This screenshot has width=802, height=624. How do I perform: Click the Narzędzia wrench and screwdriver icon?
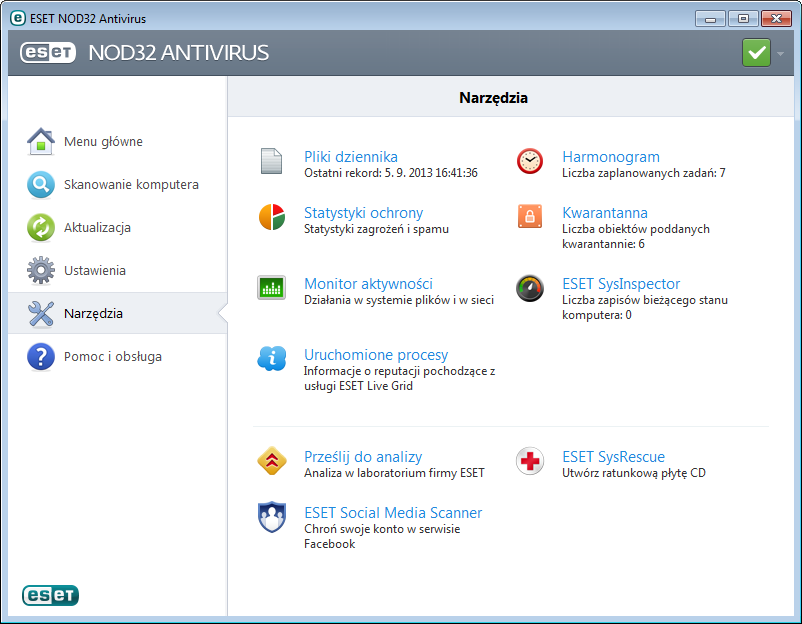41,313
